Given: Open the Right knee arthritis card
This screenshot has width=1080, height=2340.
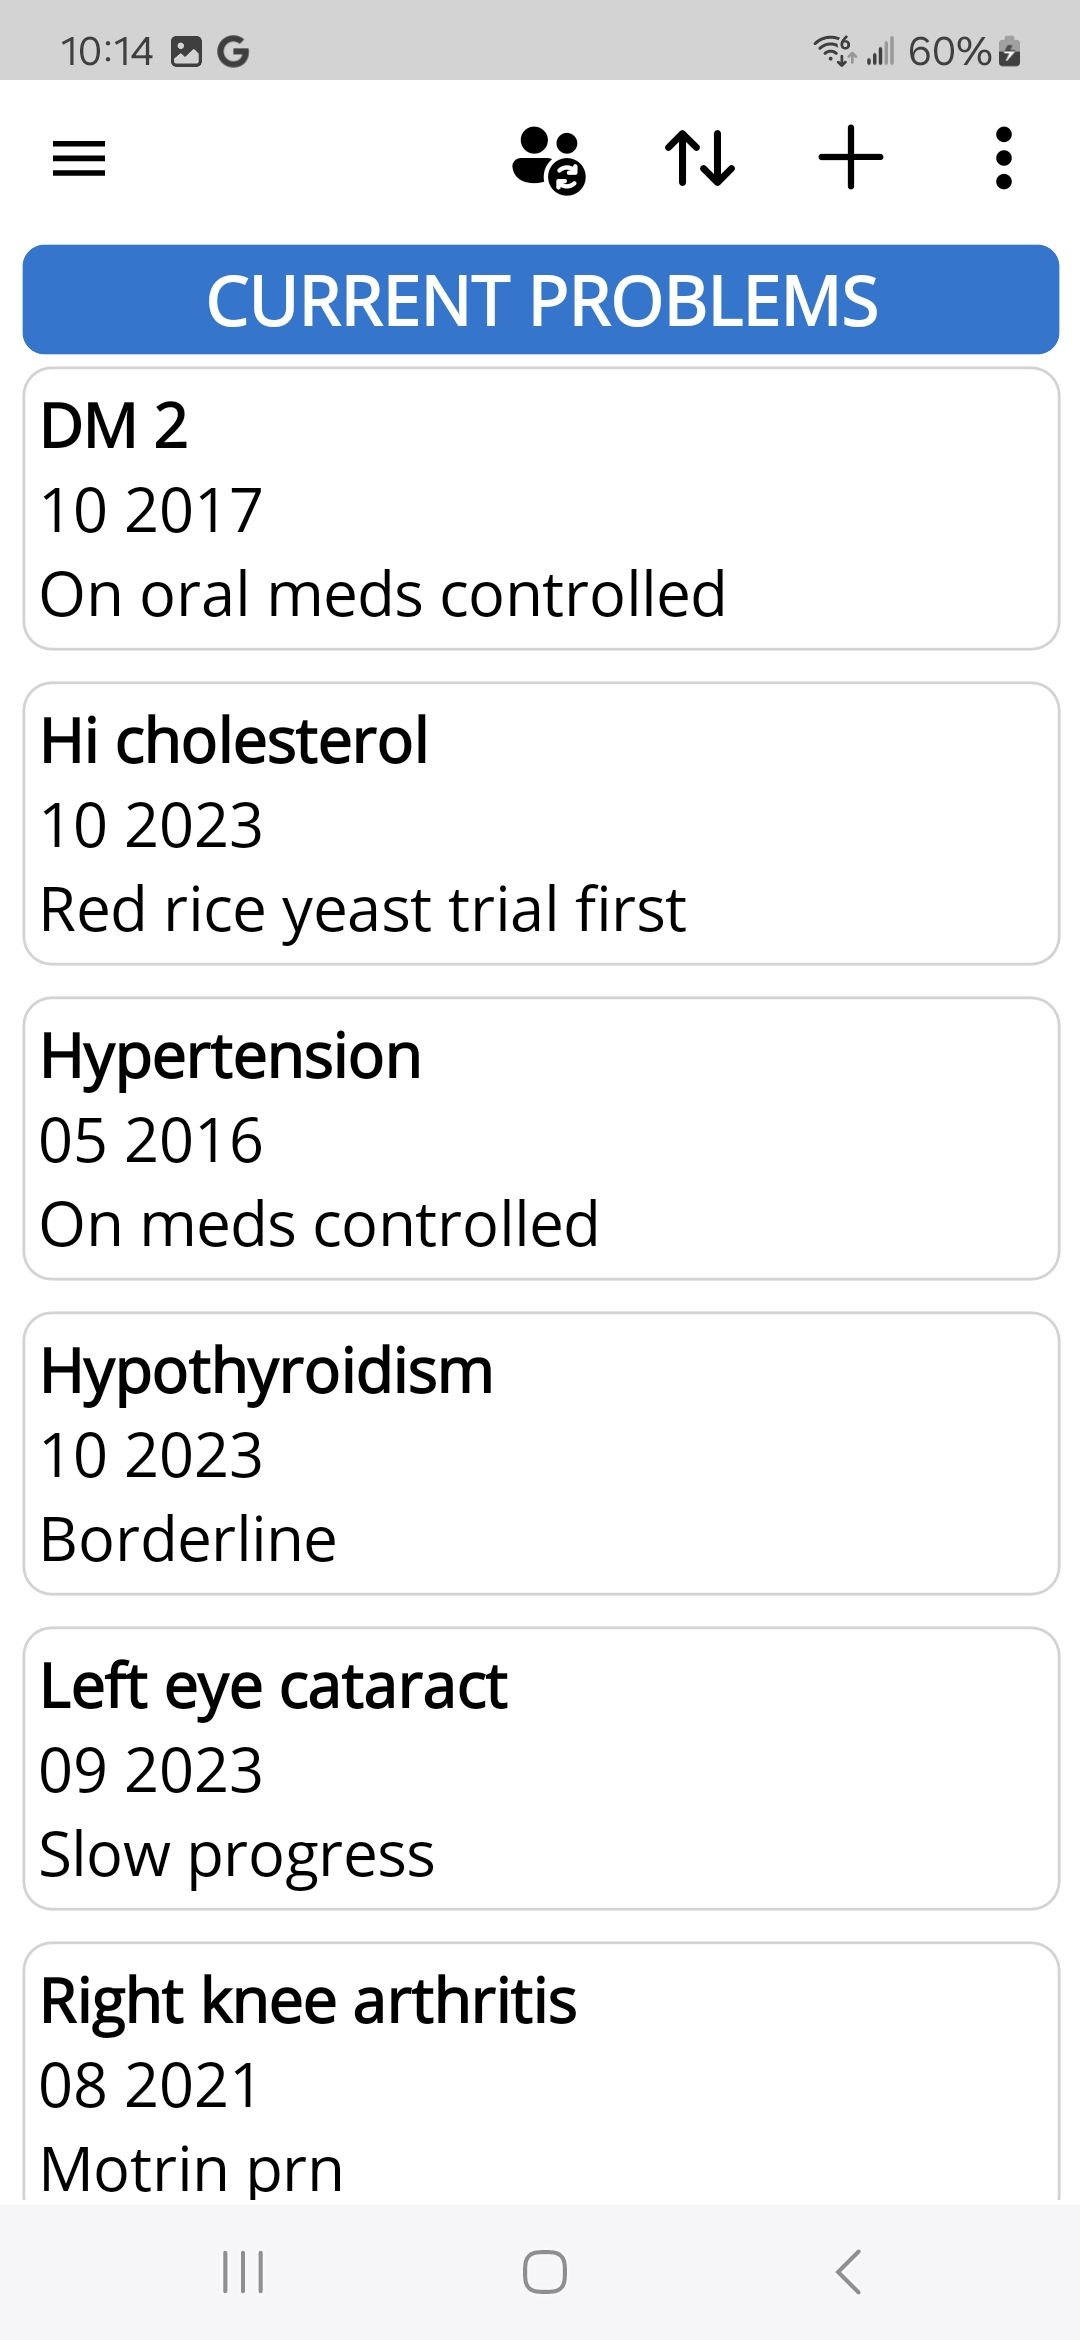Looking at the screenshot, I should click(x=540, y=2075).
